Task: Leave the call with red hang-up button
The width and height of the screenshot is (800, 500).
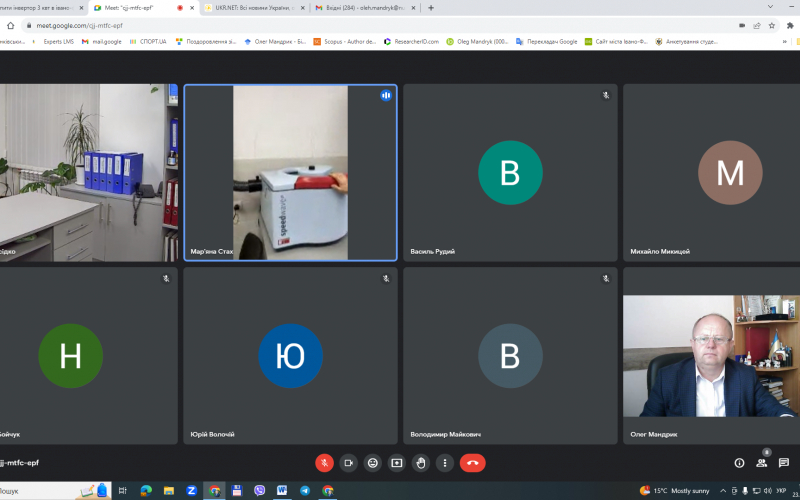Action: point(472,463)
